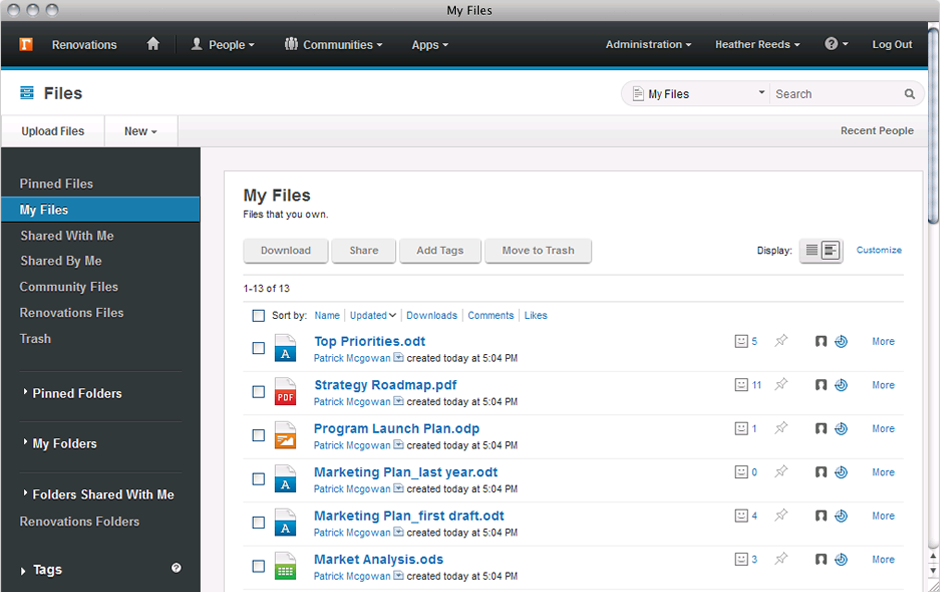Toggle the select-all checkbox beside Sort by
940x592 pixels.
coord(259,316)
